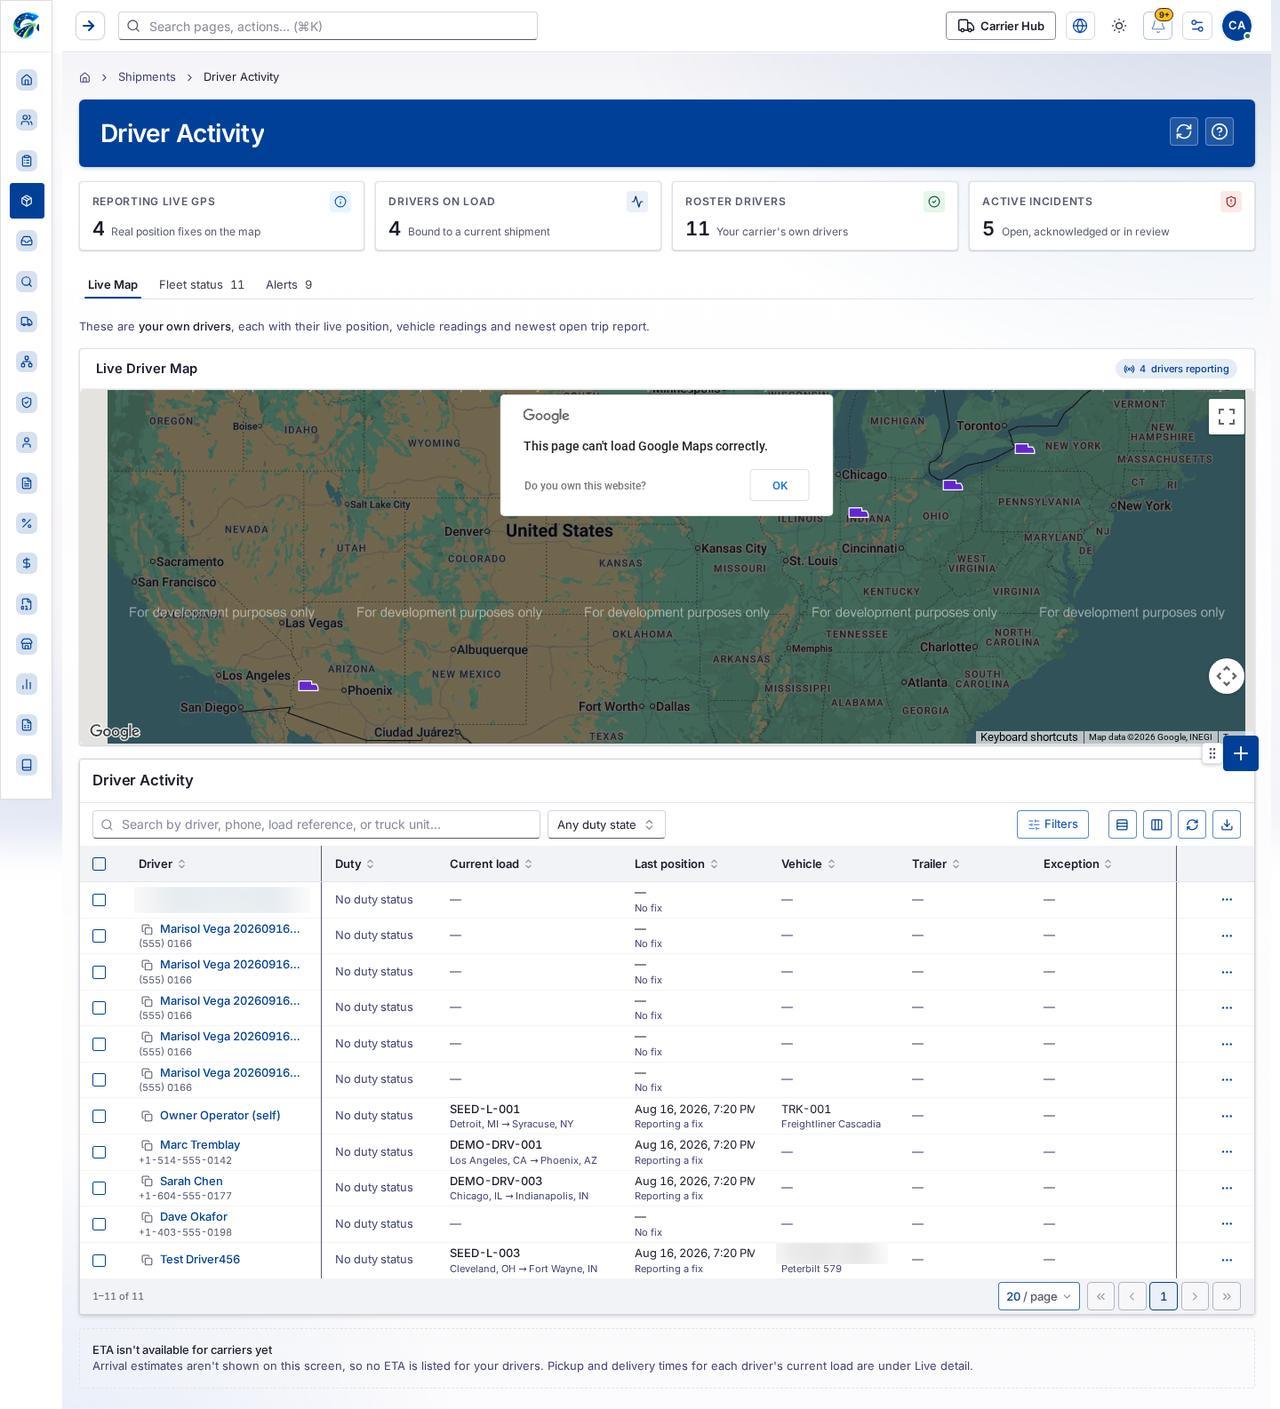Select the Sarah Chen row checkbox
Viewport: 1280px width, 1409px height.
99,1188
